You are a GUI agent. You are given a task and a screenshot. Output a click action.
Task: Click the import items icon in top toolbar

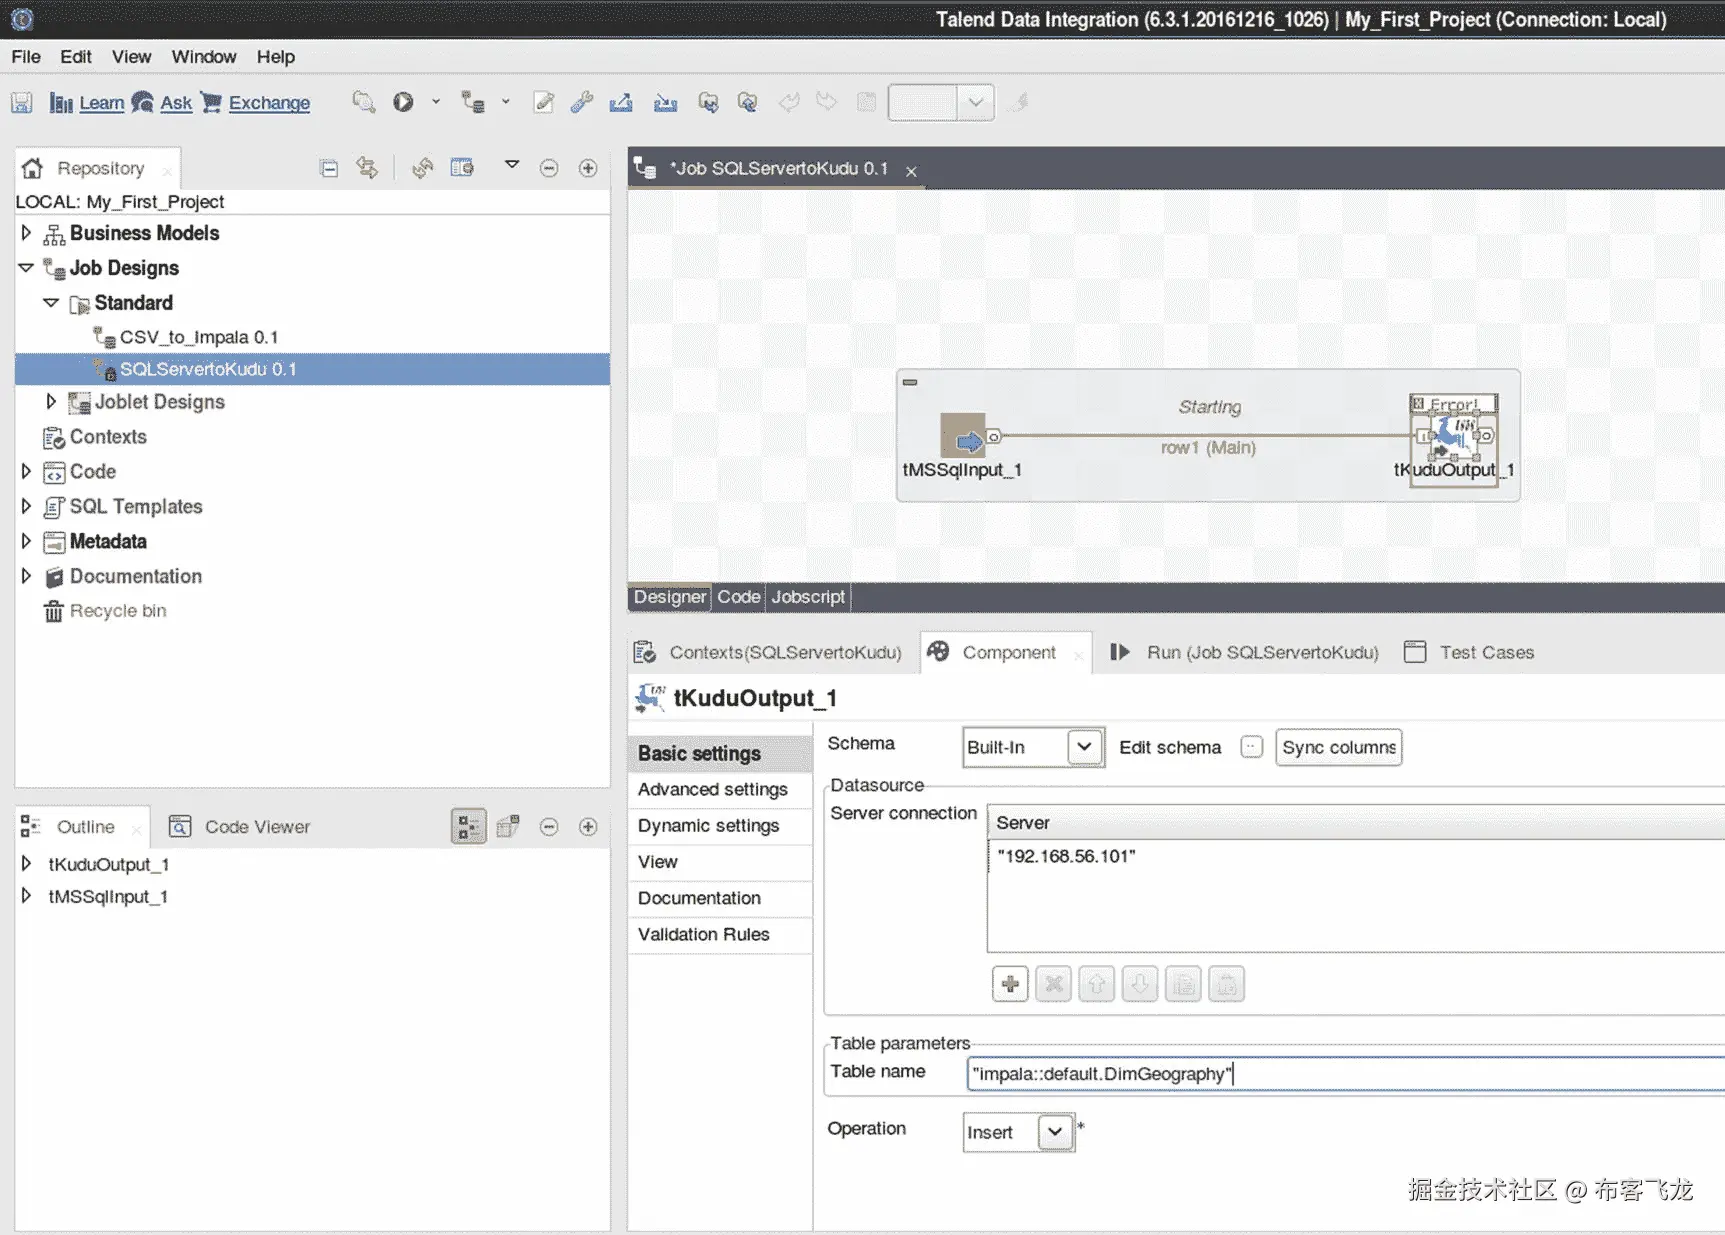(666, 102)
